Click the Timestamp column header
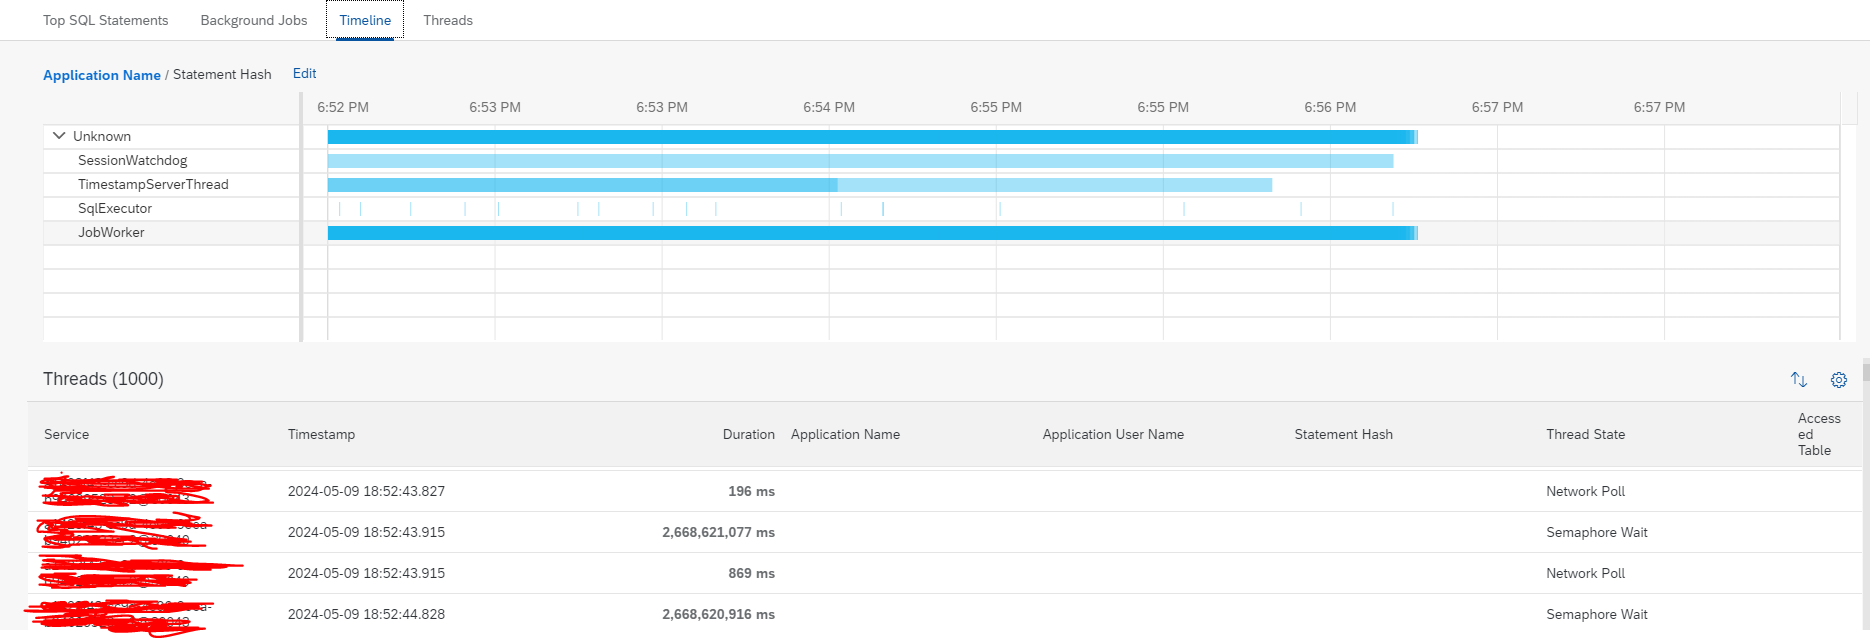The width and height of the screenshot is (1870, 638). (321, 434)
